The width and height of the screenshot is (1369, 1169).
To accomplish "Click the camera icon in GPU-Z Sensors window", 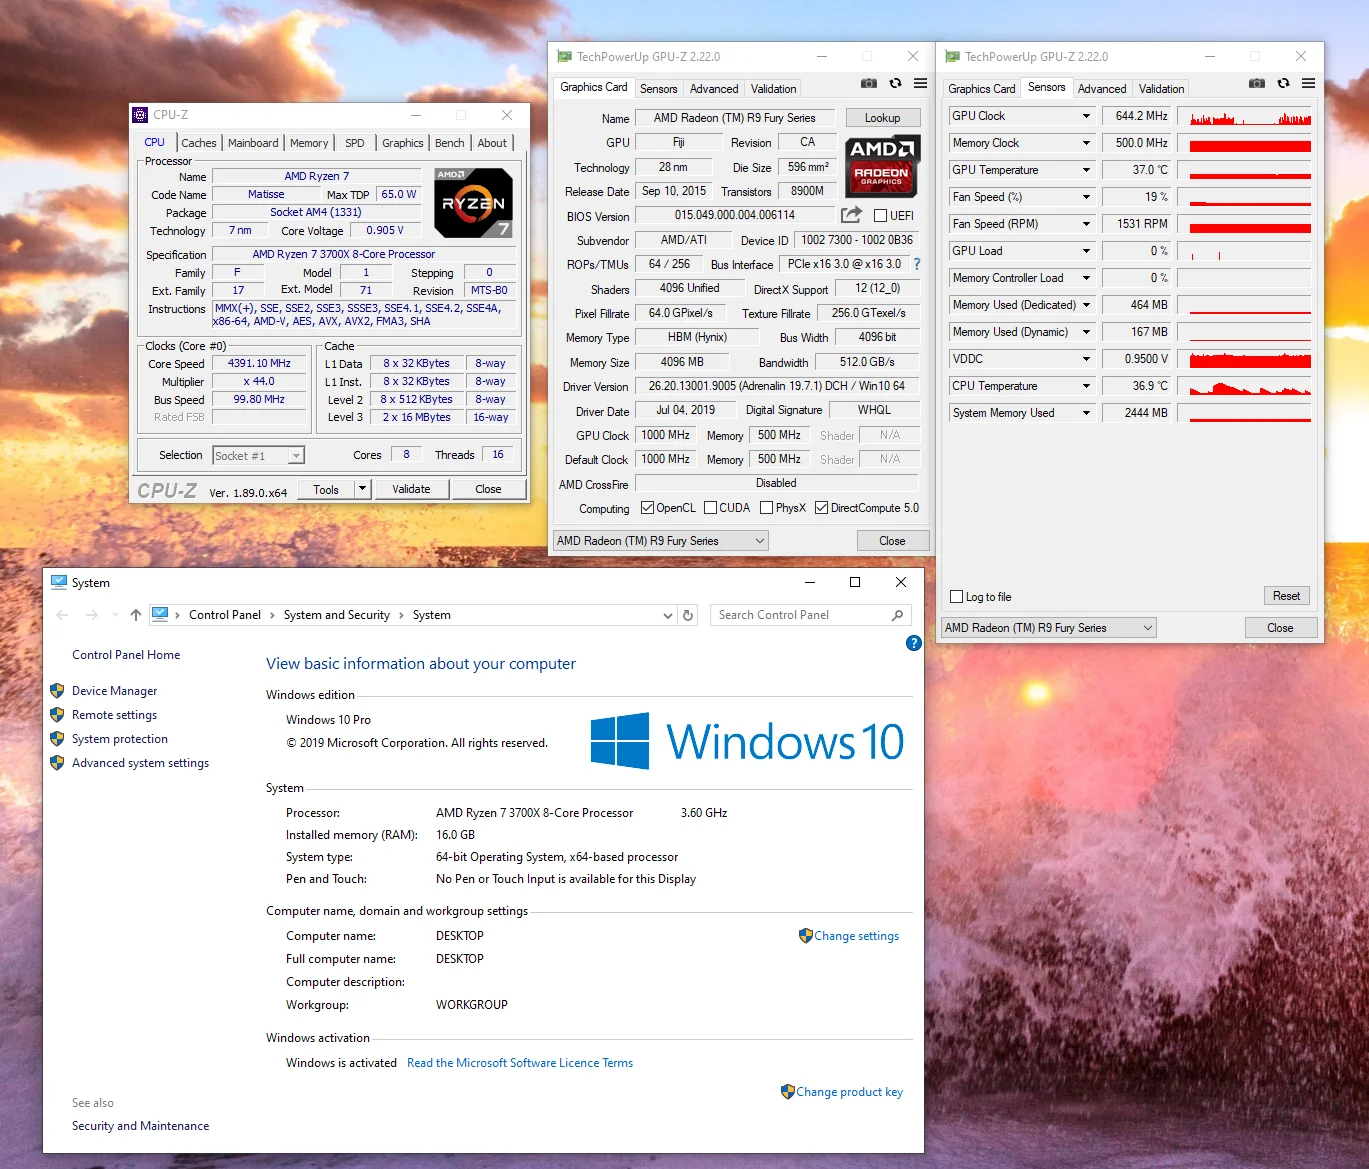I will pyautogui.click(x=1257, y=84).
